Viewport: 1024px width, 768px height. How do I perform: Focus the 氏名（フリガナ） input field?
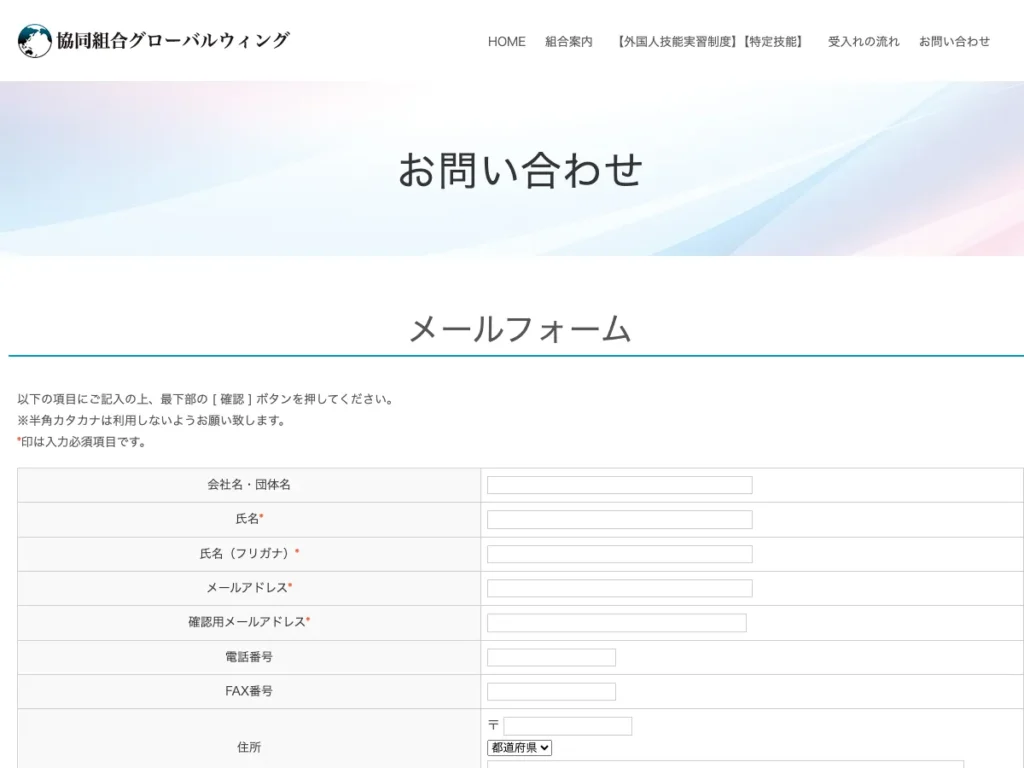tap(620, 554)
